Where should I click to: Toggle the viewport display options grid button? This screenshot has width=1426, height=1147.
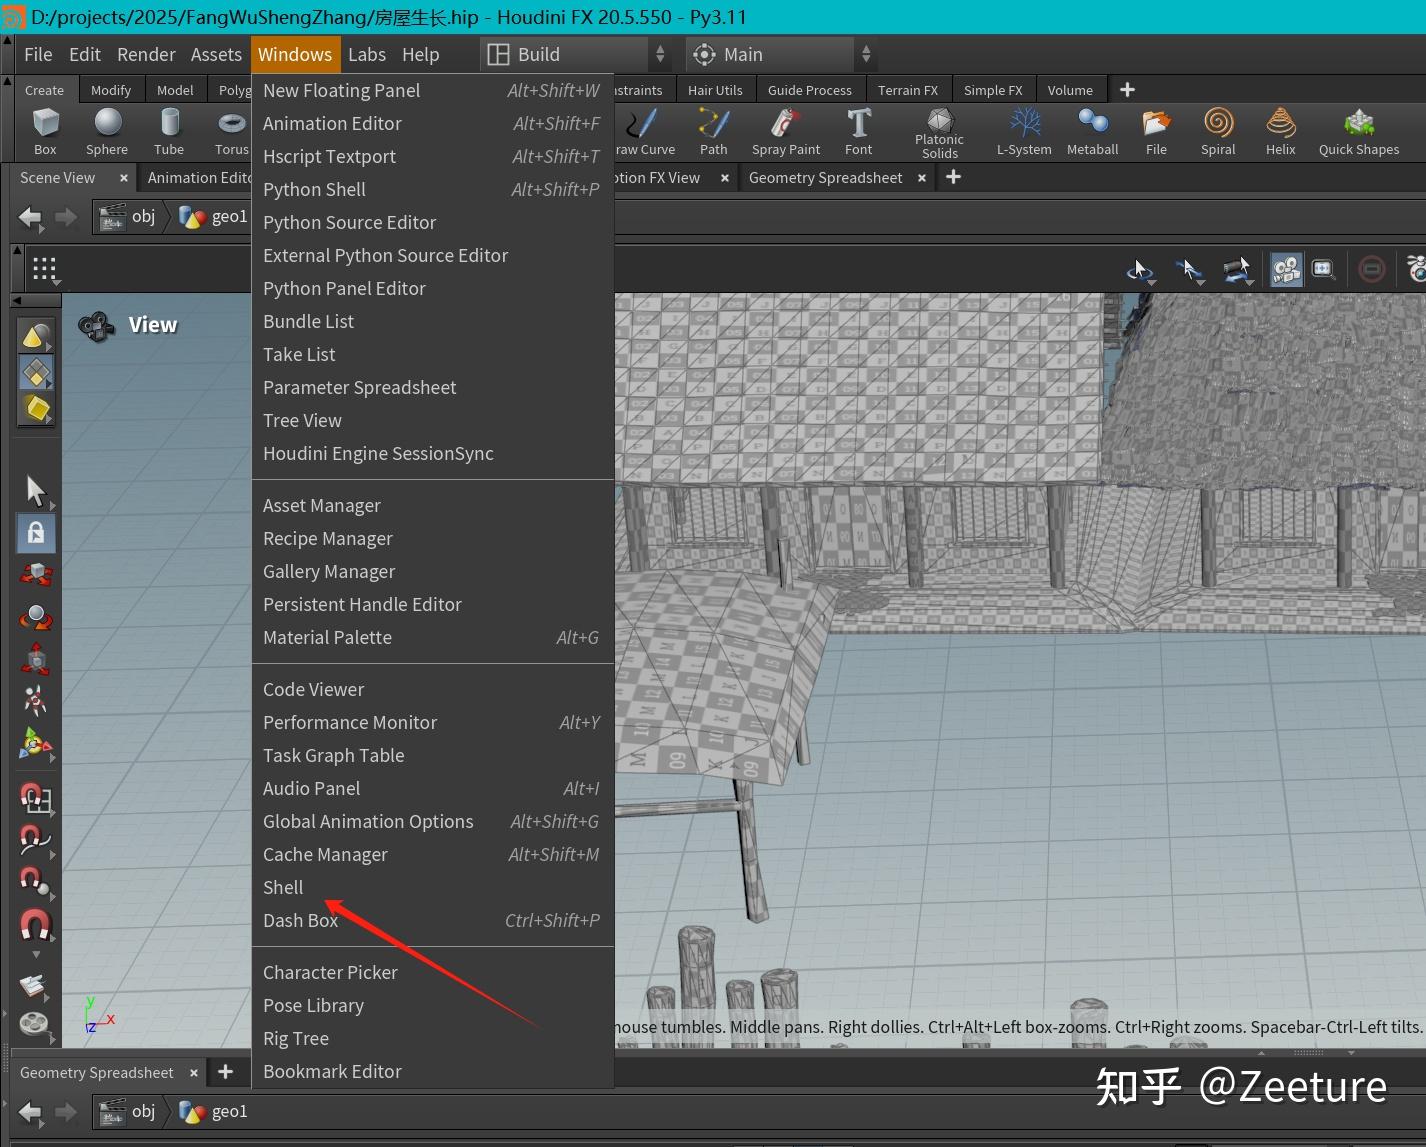point(45,269)
